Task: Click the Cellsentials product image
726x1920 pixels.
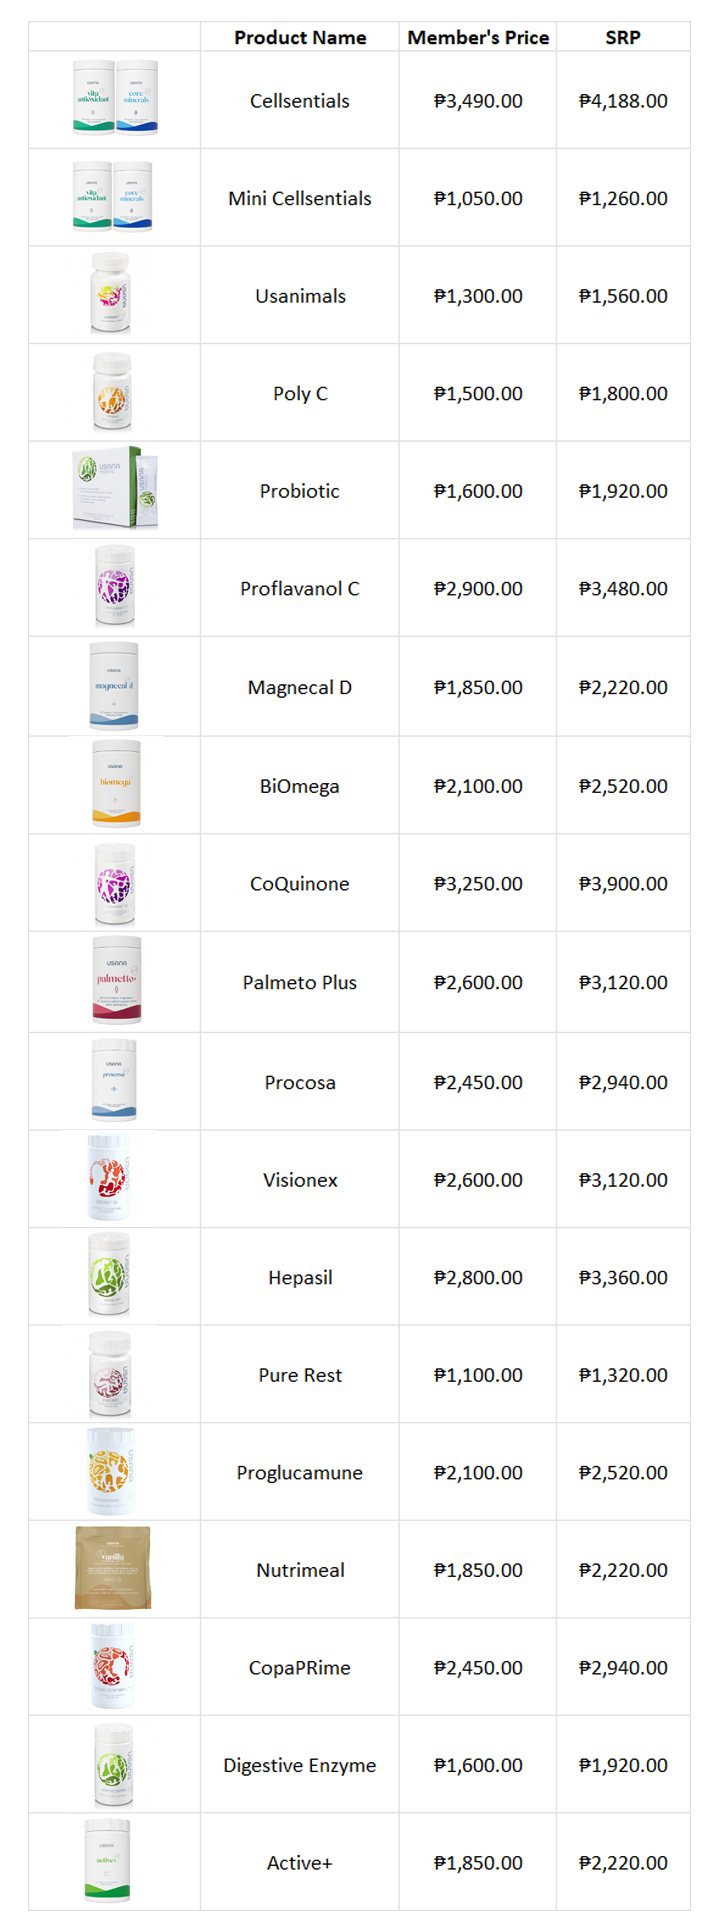Action: [115, 98]
